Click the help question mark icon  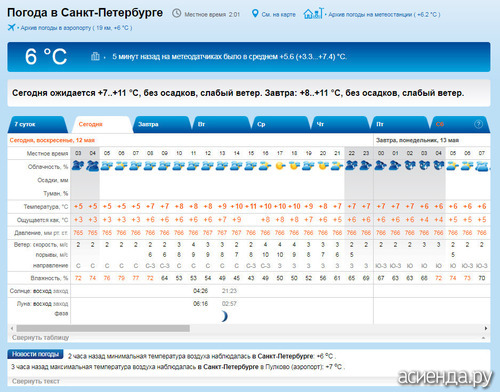[x=478, y=124]
